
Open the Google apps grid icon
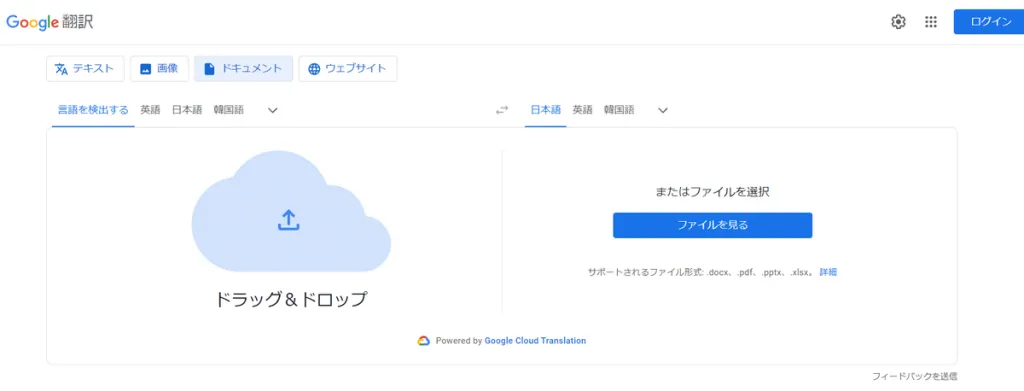point(931,22)
